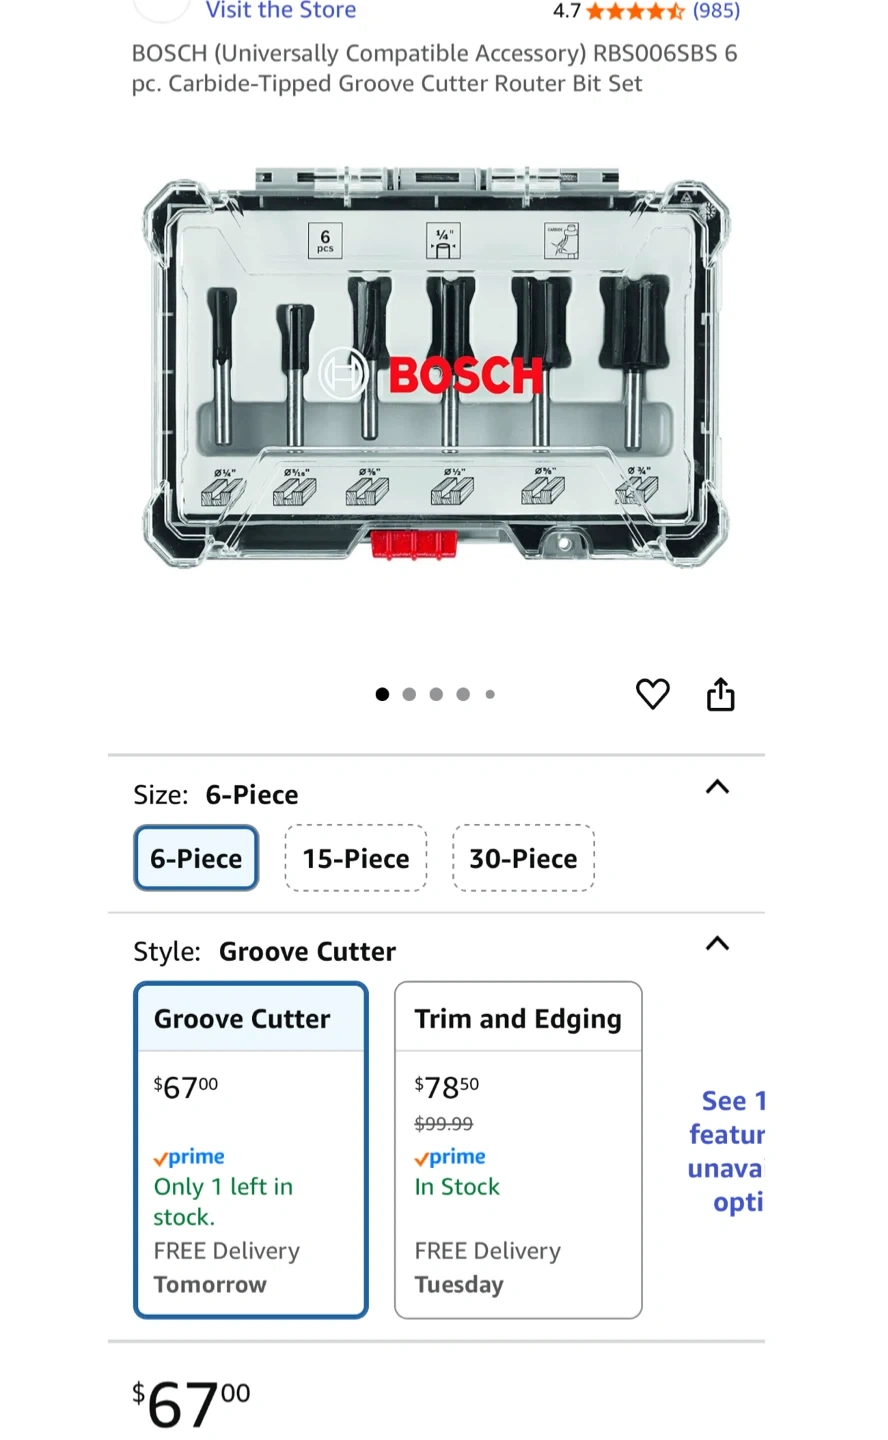This screenshot has width=888, height=1440.
Task: Collapse the Size section chevron
Action: coord(717,788)
